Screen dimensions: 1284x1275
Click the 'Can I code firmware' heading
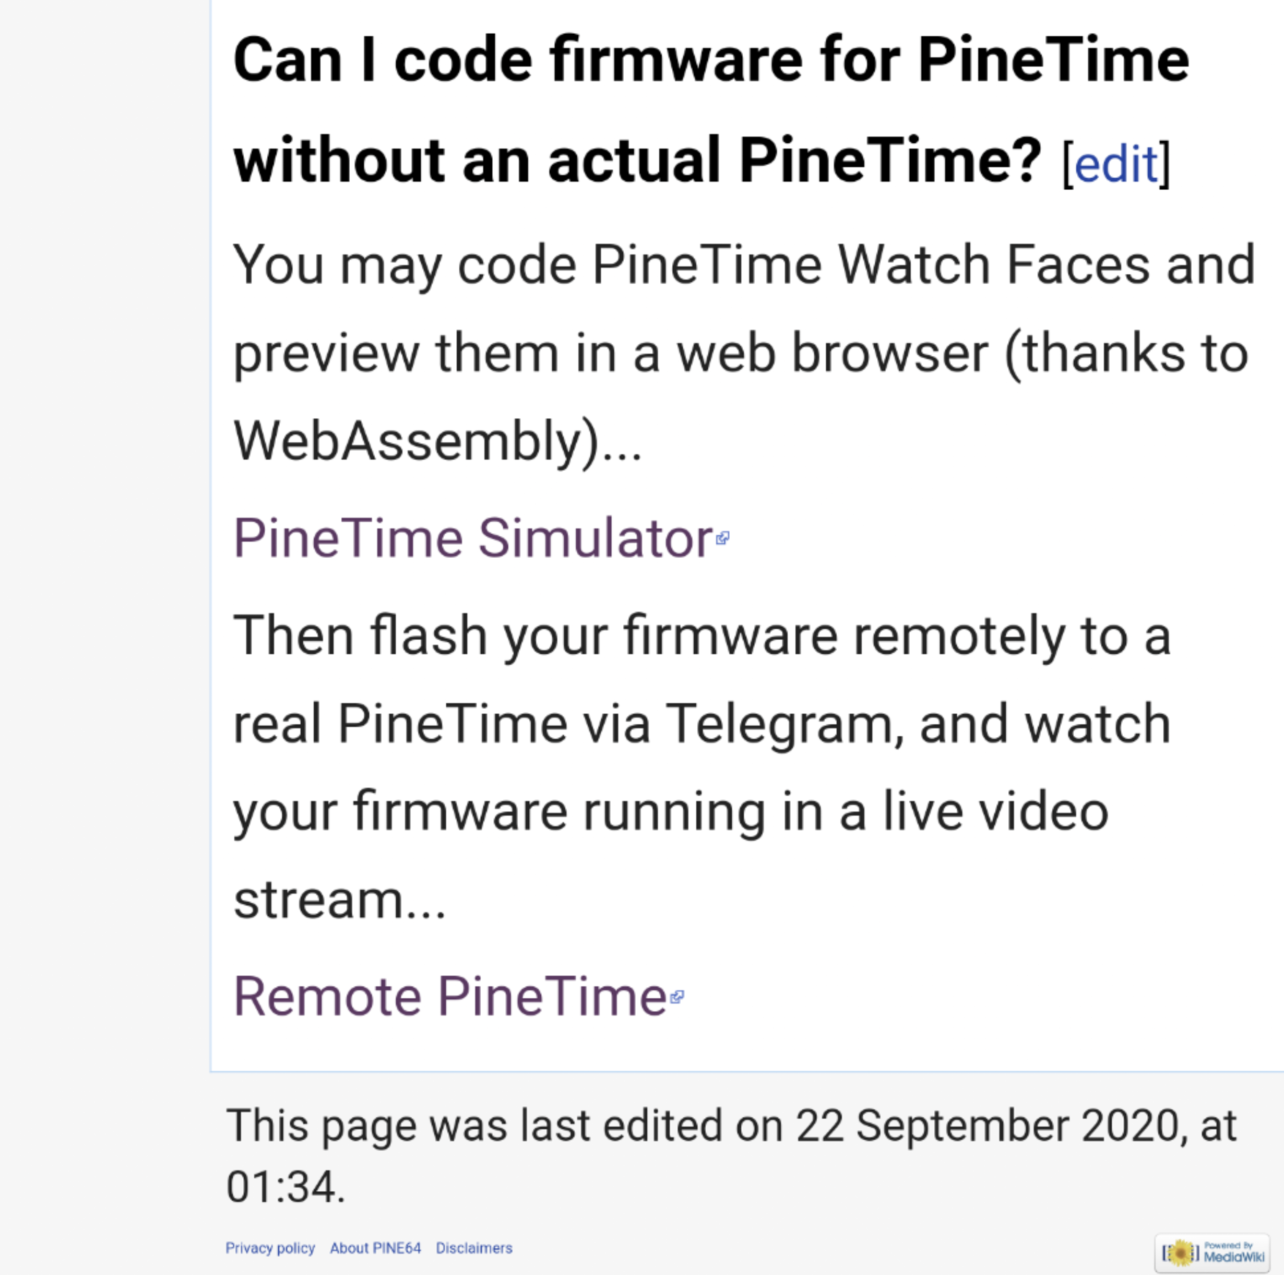[710, 60]
